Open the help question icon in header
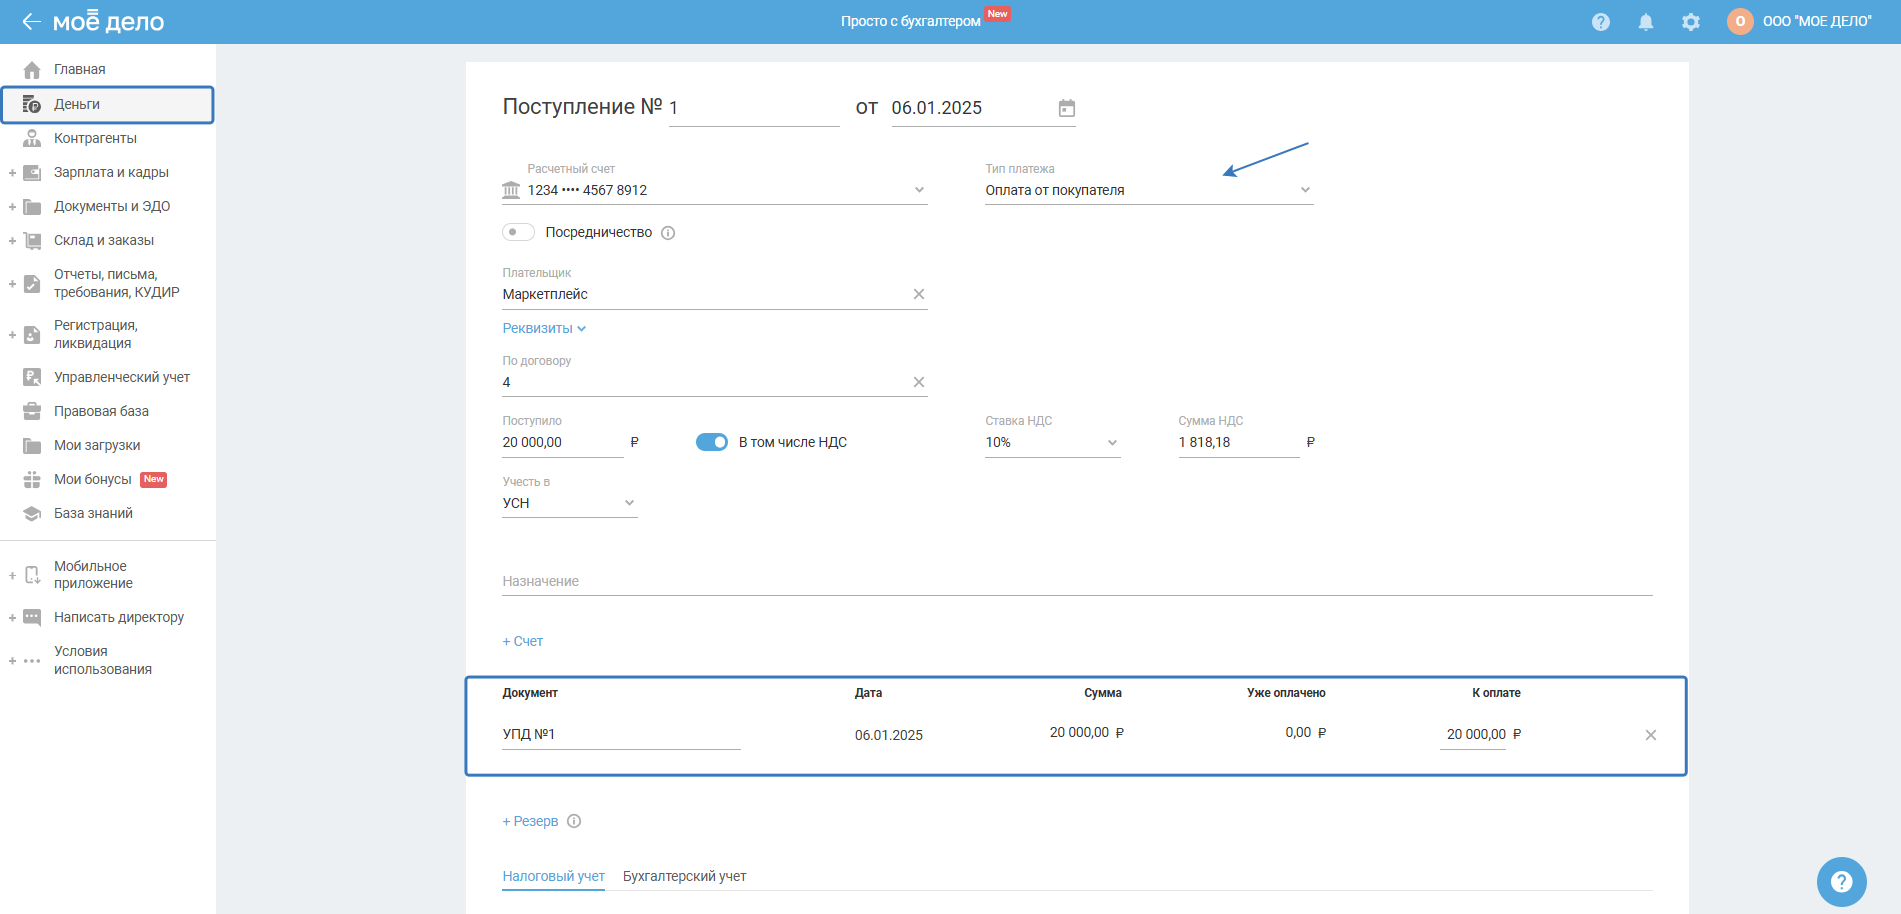Viewport: 1901px width, 914px height. (1601, 22)
